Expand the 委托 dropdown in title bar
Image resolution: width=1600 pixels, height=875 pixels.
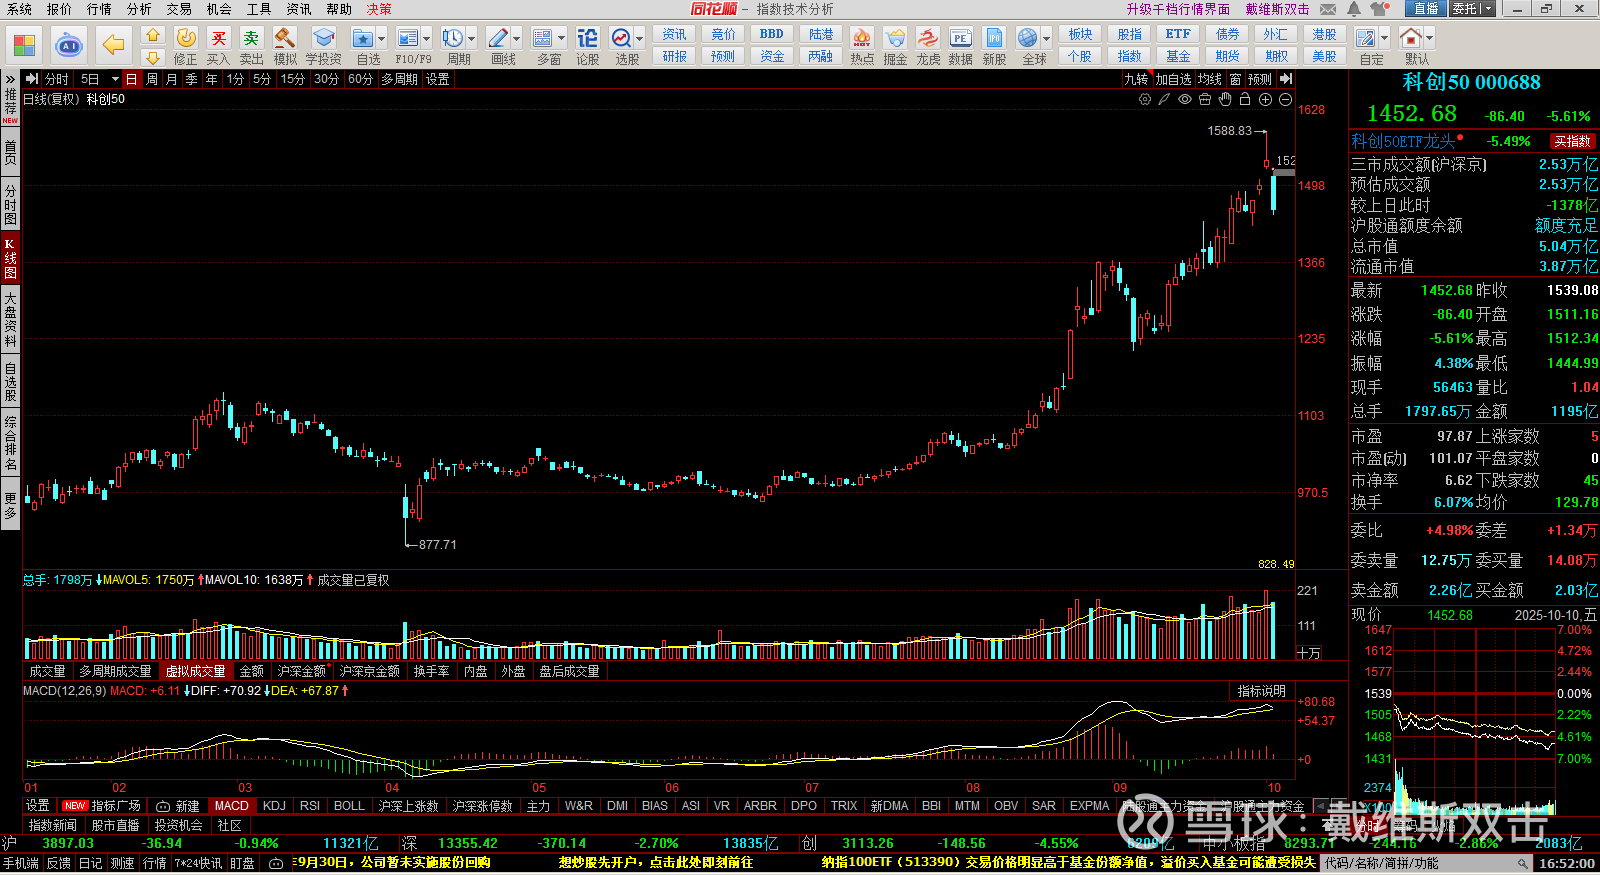pyautogui.click(x=1488, y=9)
